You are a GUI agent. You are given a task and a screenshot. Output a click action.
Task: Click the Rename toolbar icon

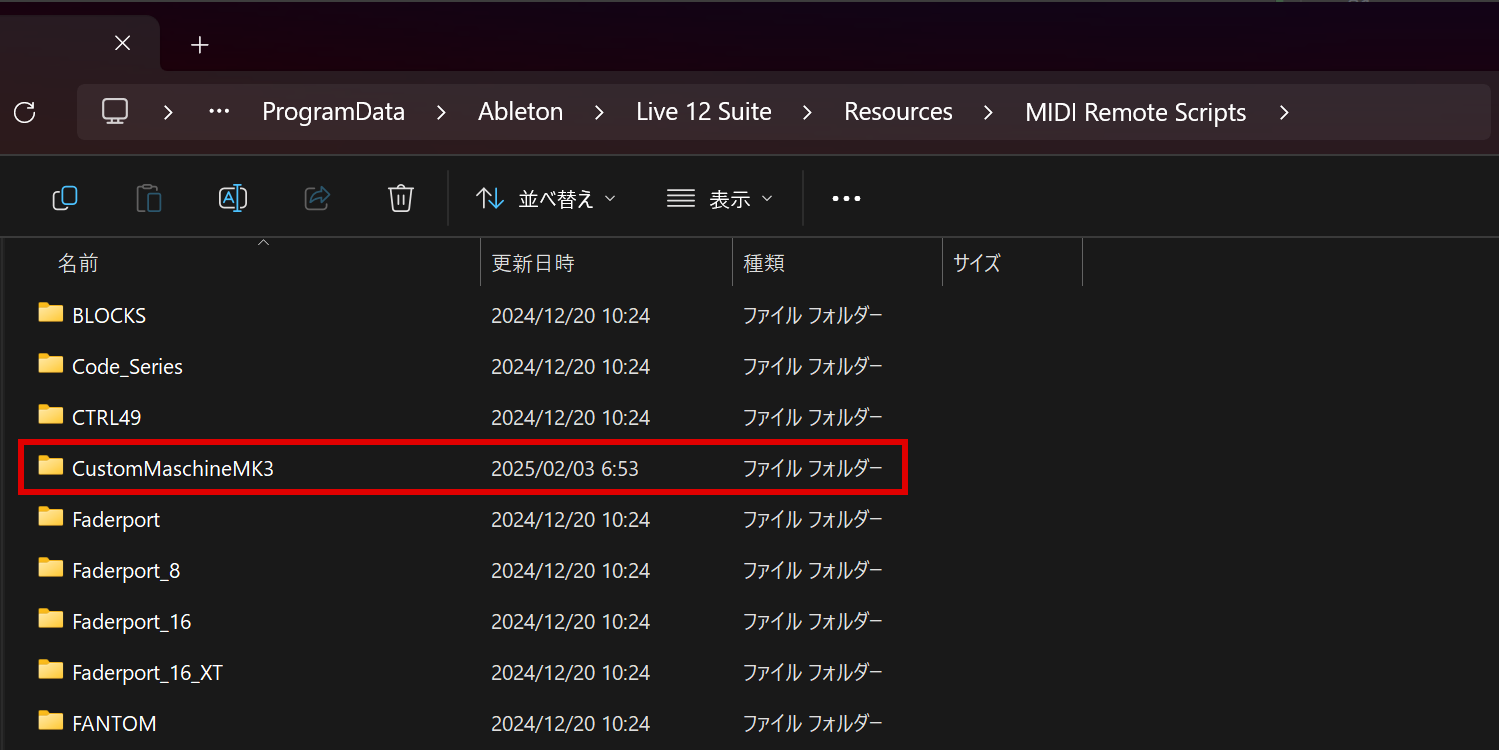click(233, 198)
